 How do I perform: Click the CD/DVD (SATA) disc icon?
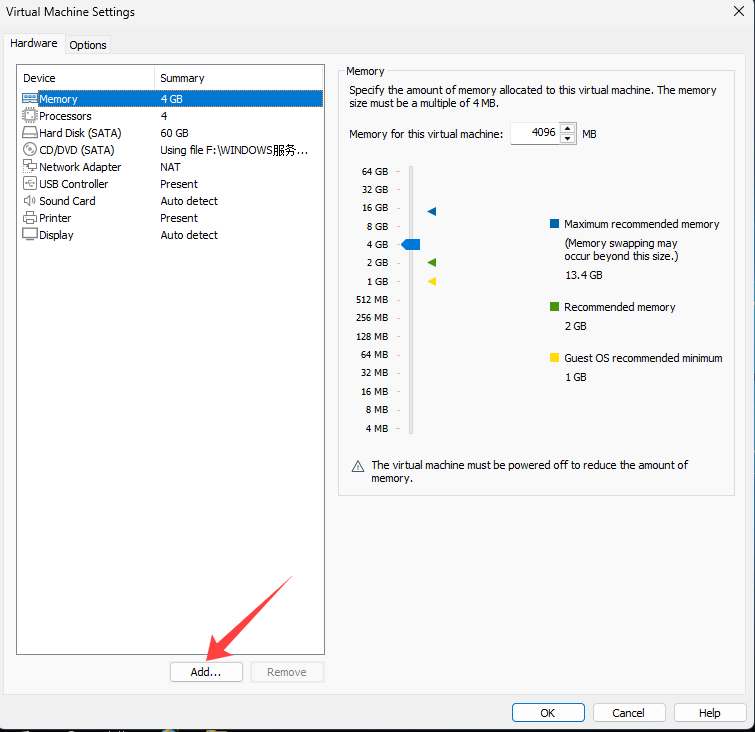coord(30,150)
